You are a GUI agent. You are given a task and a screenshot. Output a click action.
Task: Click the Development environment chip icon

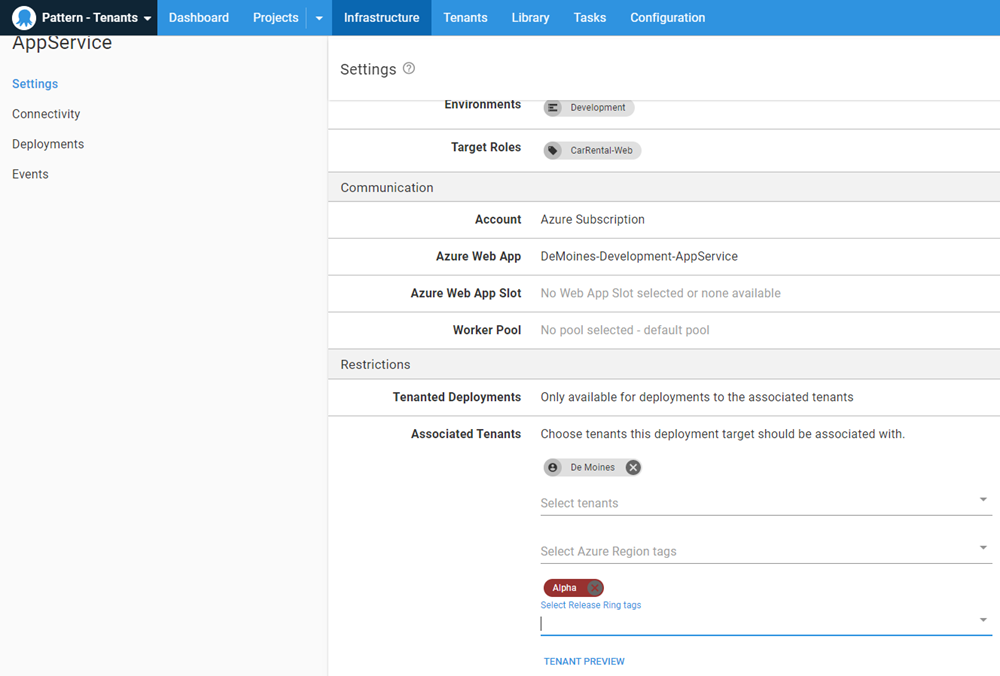(554, 108)
